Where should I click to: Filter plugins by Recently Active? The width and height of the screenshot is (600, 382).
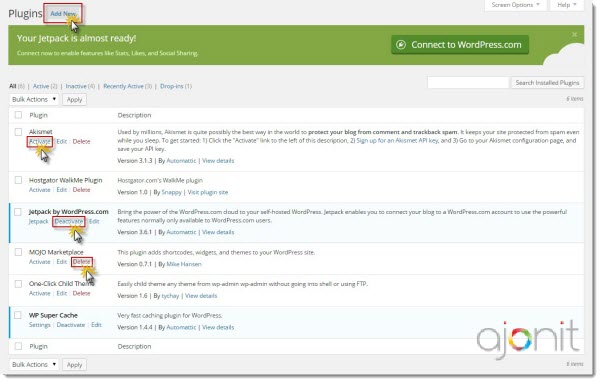pos(123,86)
